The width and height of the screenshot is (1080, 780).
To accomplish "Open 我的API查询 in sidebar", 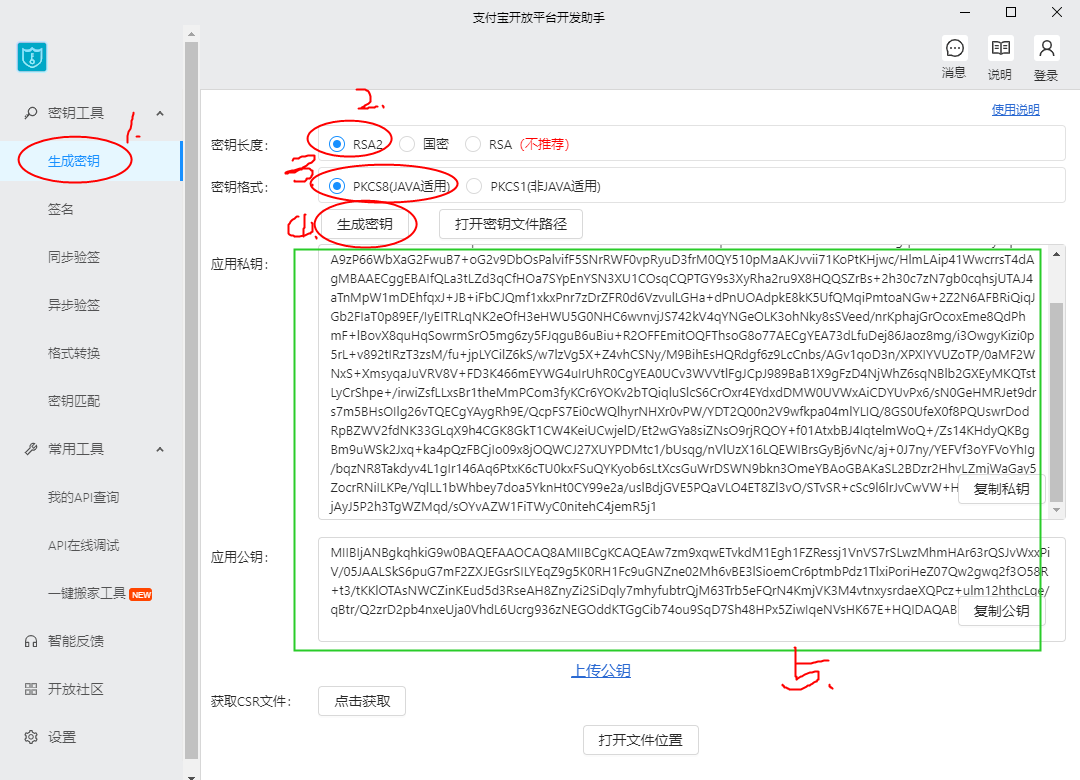I will pos(83,497).
